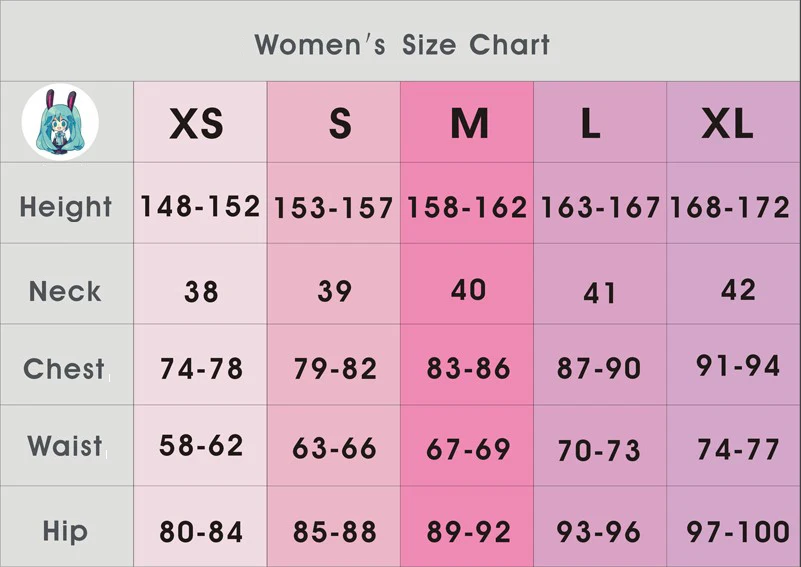This screenshot has width=801, height=567.
Task: Pick the L size column header
Action: (591, 124)
